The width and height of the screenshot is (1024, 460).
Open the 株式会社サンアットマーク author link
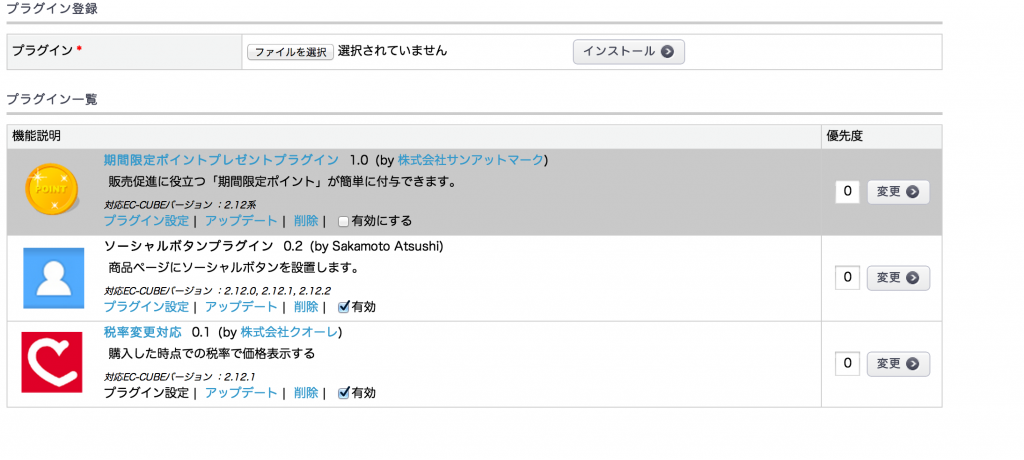pos(470,159)
